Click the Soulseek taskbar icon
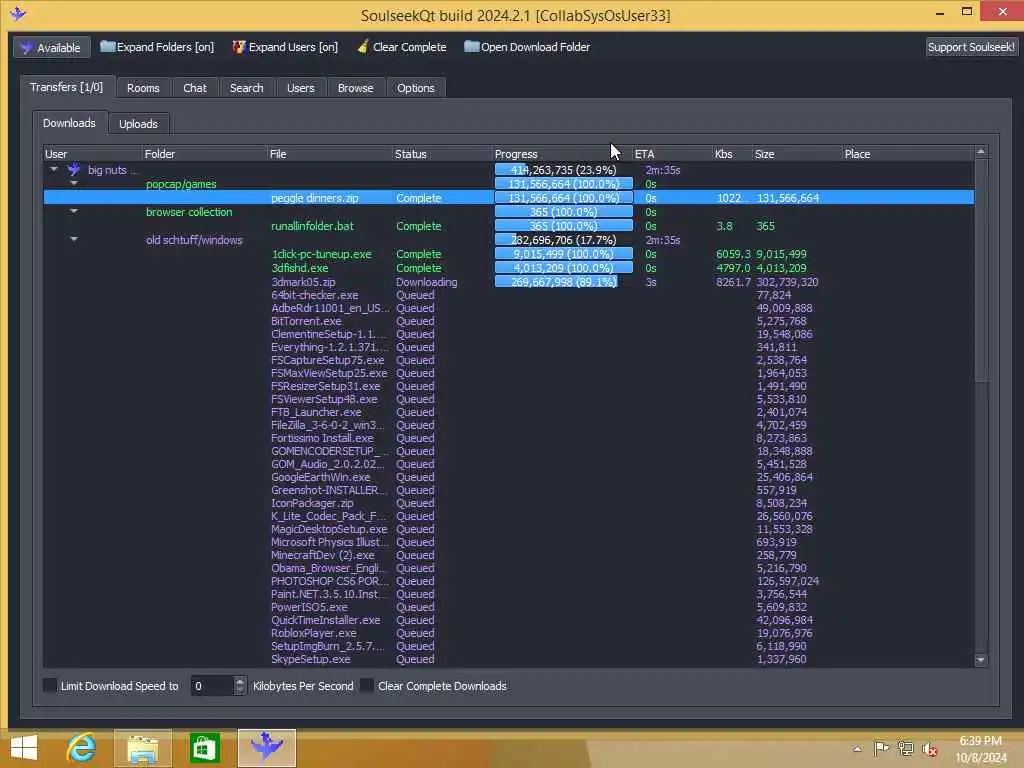1024x768 pixels. [266, 748]
